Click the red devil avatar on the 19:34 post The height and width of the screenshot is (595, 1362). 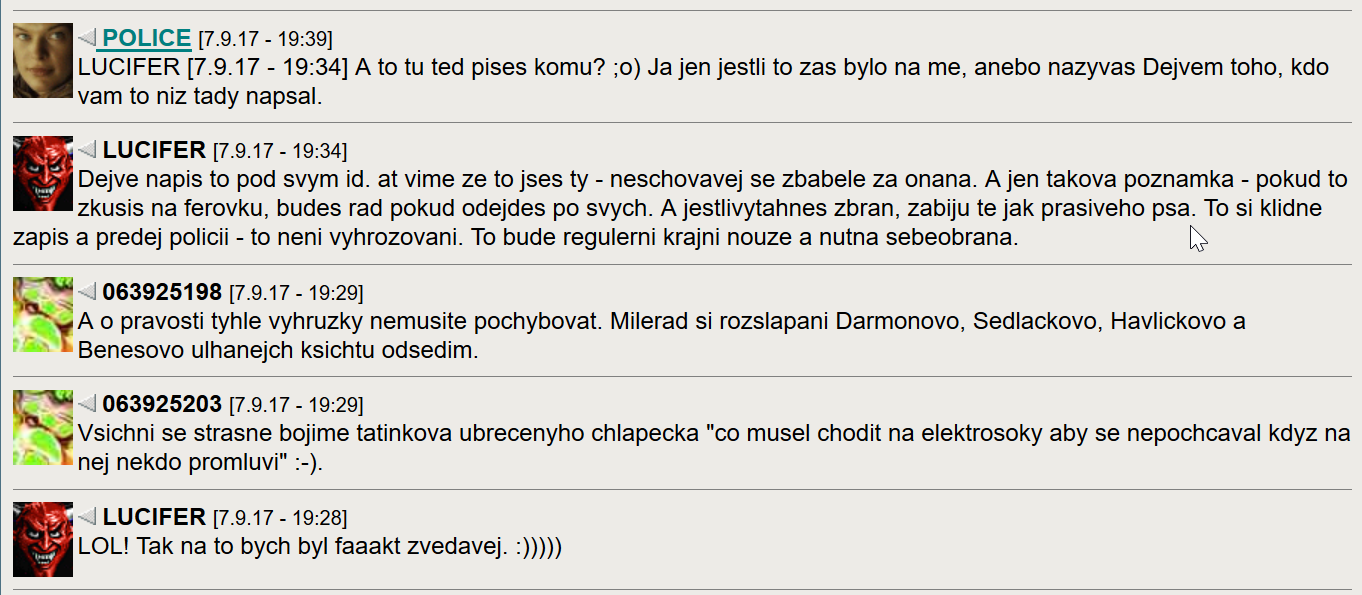(x=43, y=173)
